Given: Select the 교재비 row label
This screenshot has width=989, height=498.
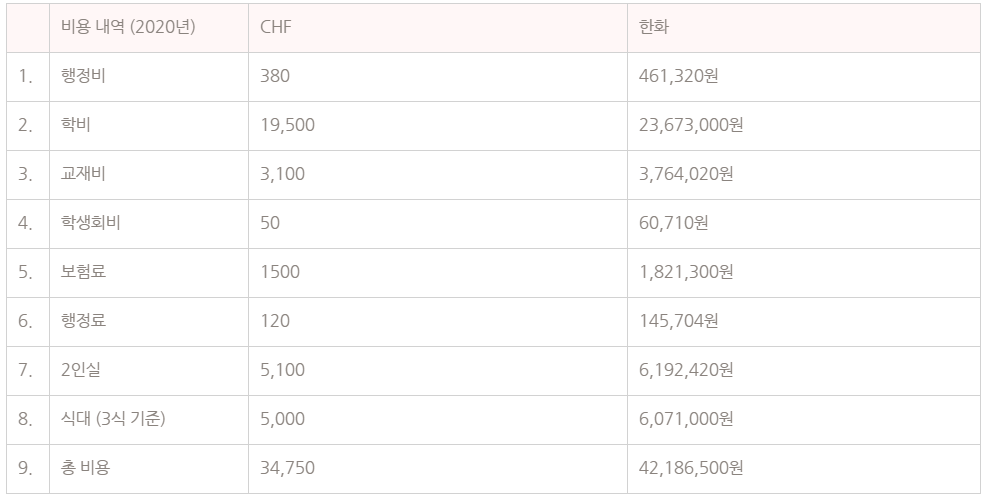Looking at the screenshot, I should [x=83, y=173].
